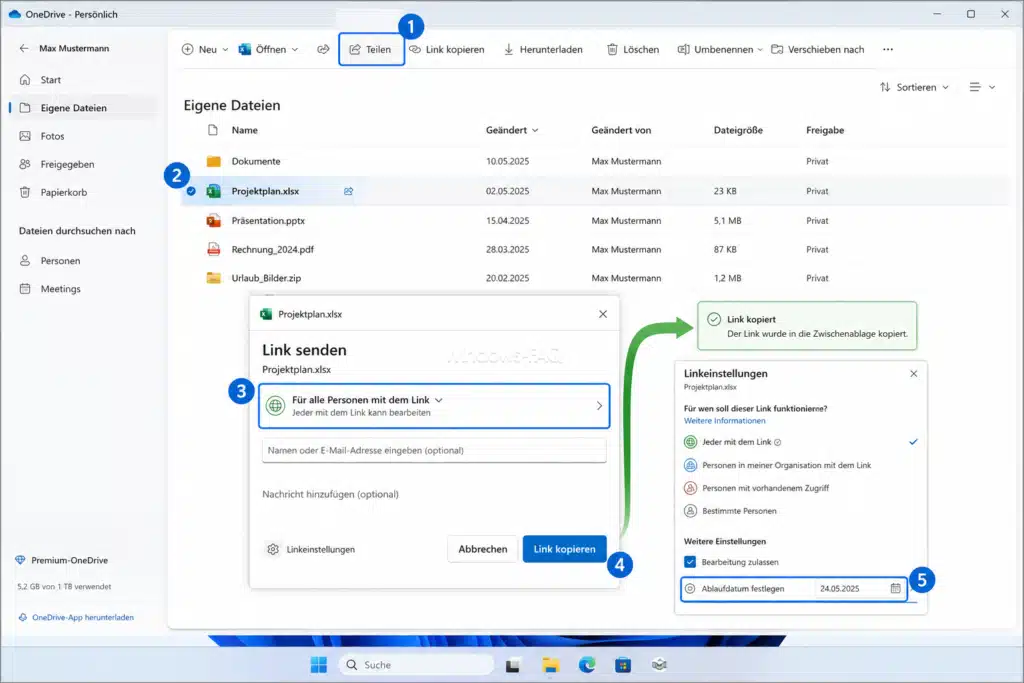The height and width of the screenshot is (683, 1024).
Task: Click the OneDrive-App herunterladen link
Action: click(76, 617)
